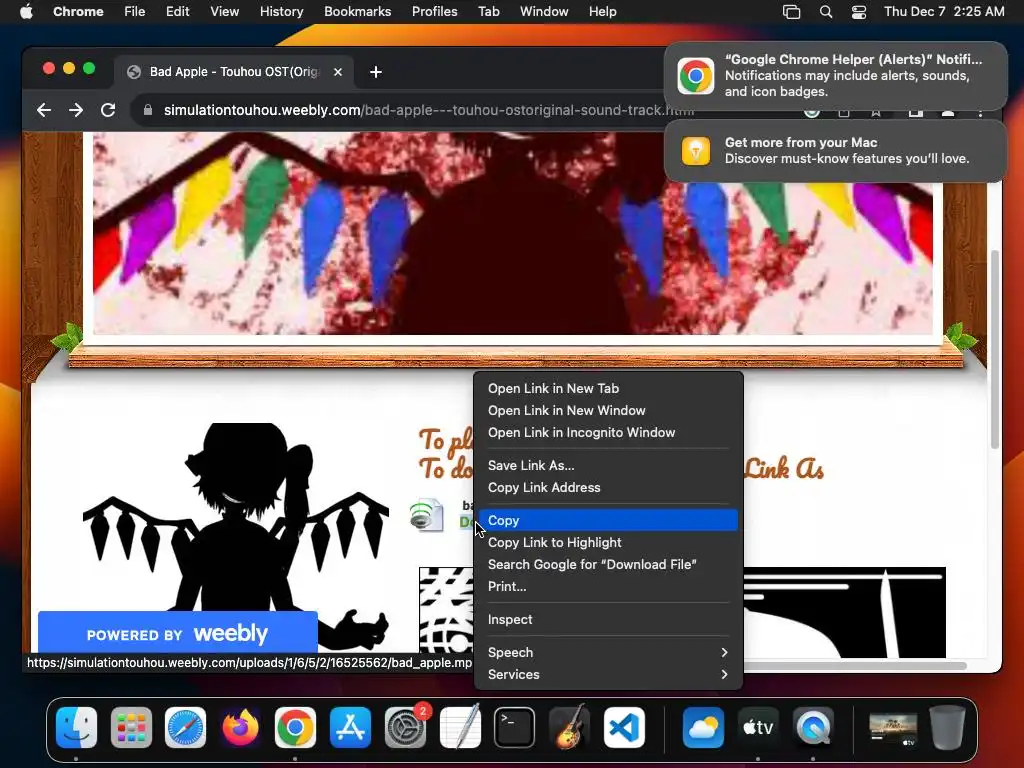
Task: Open Spotlight search in menu bar
Action: coord(826,11)
